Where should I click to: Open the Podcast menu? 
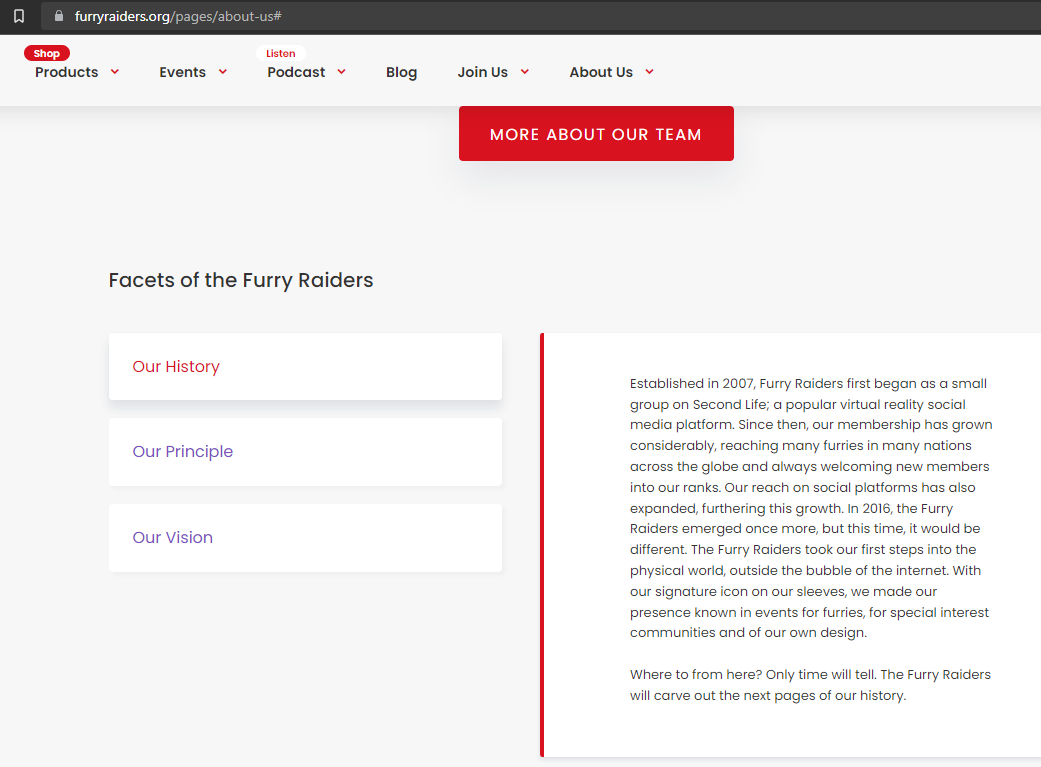coord(296,72)
